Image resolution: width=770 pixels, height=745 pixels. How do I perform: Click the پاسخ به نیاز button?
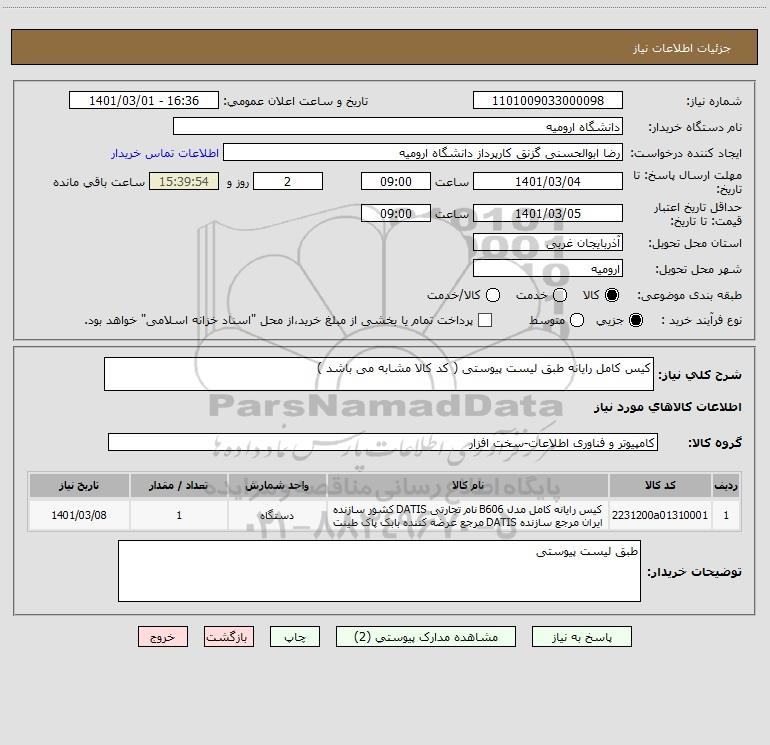(x=581, y=636)
